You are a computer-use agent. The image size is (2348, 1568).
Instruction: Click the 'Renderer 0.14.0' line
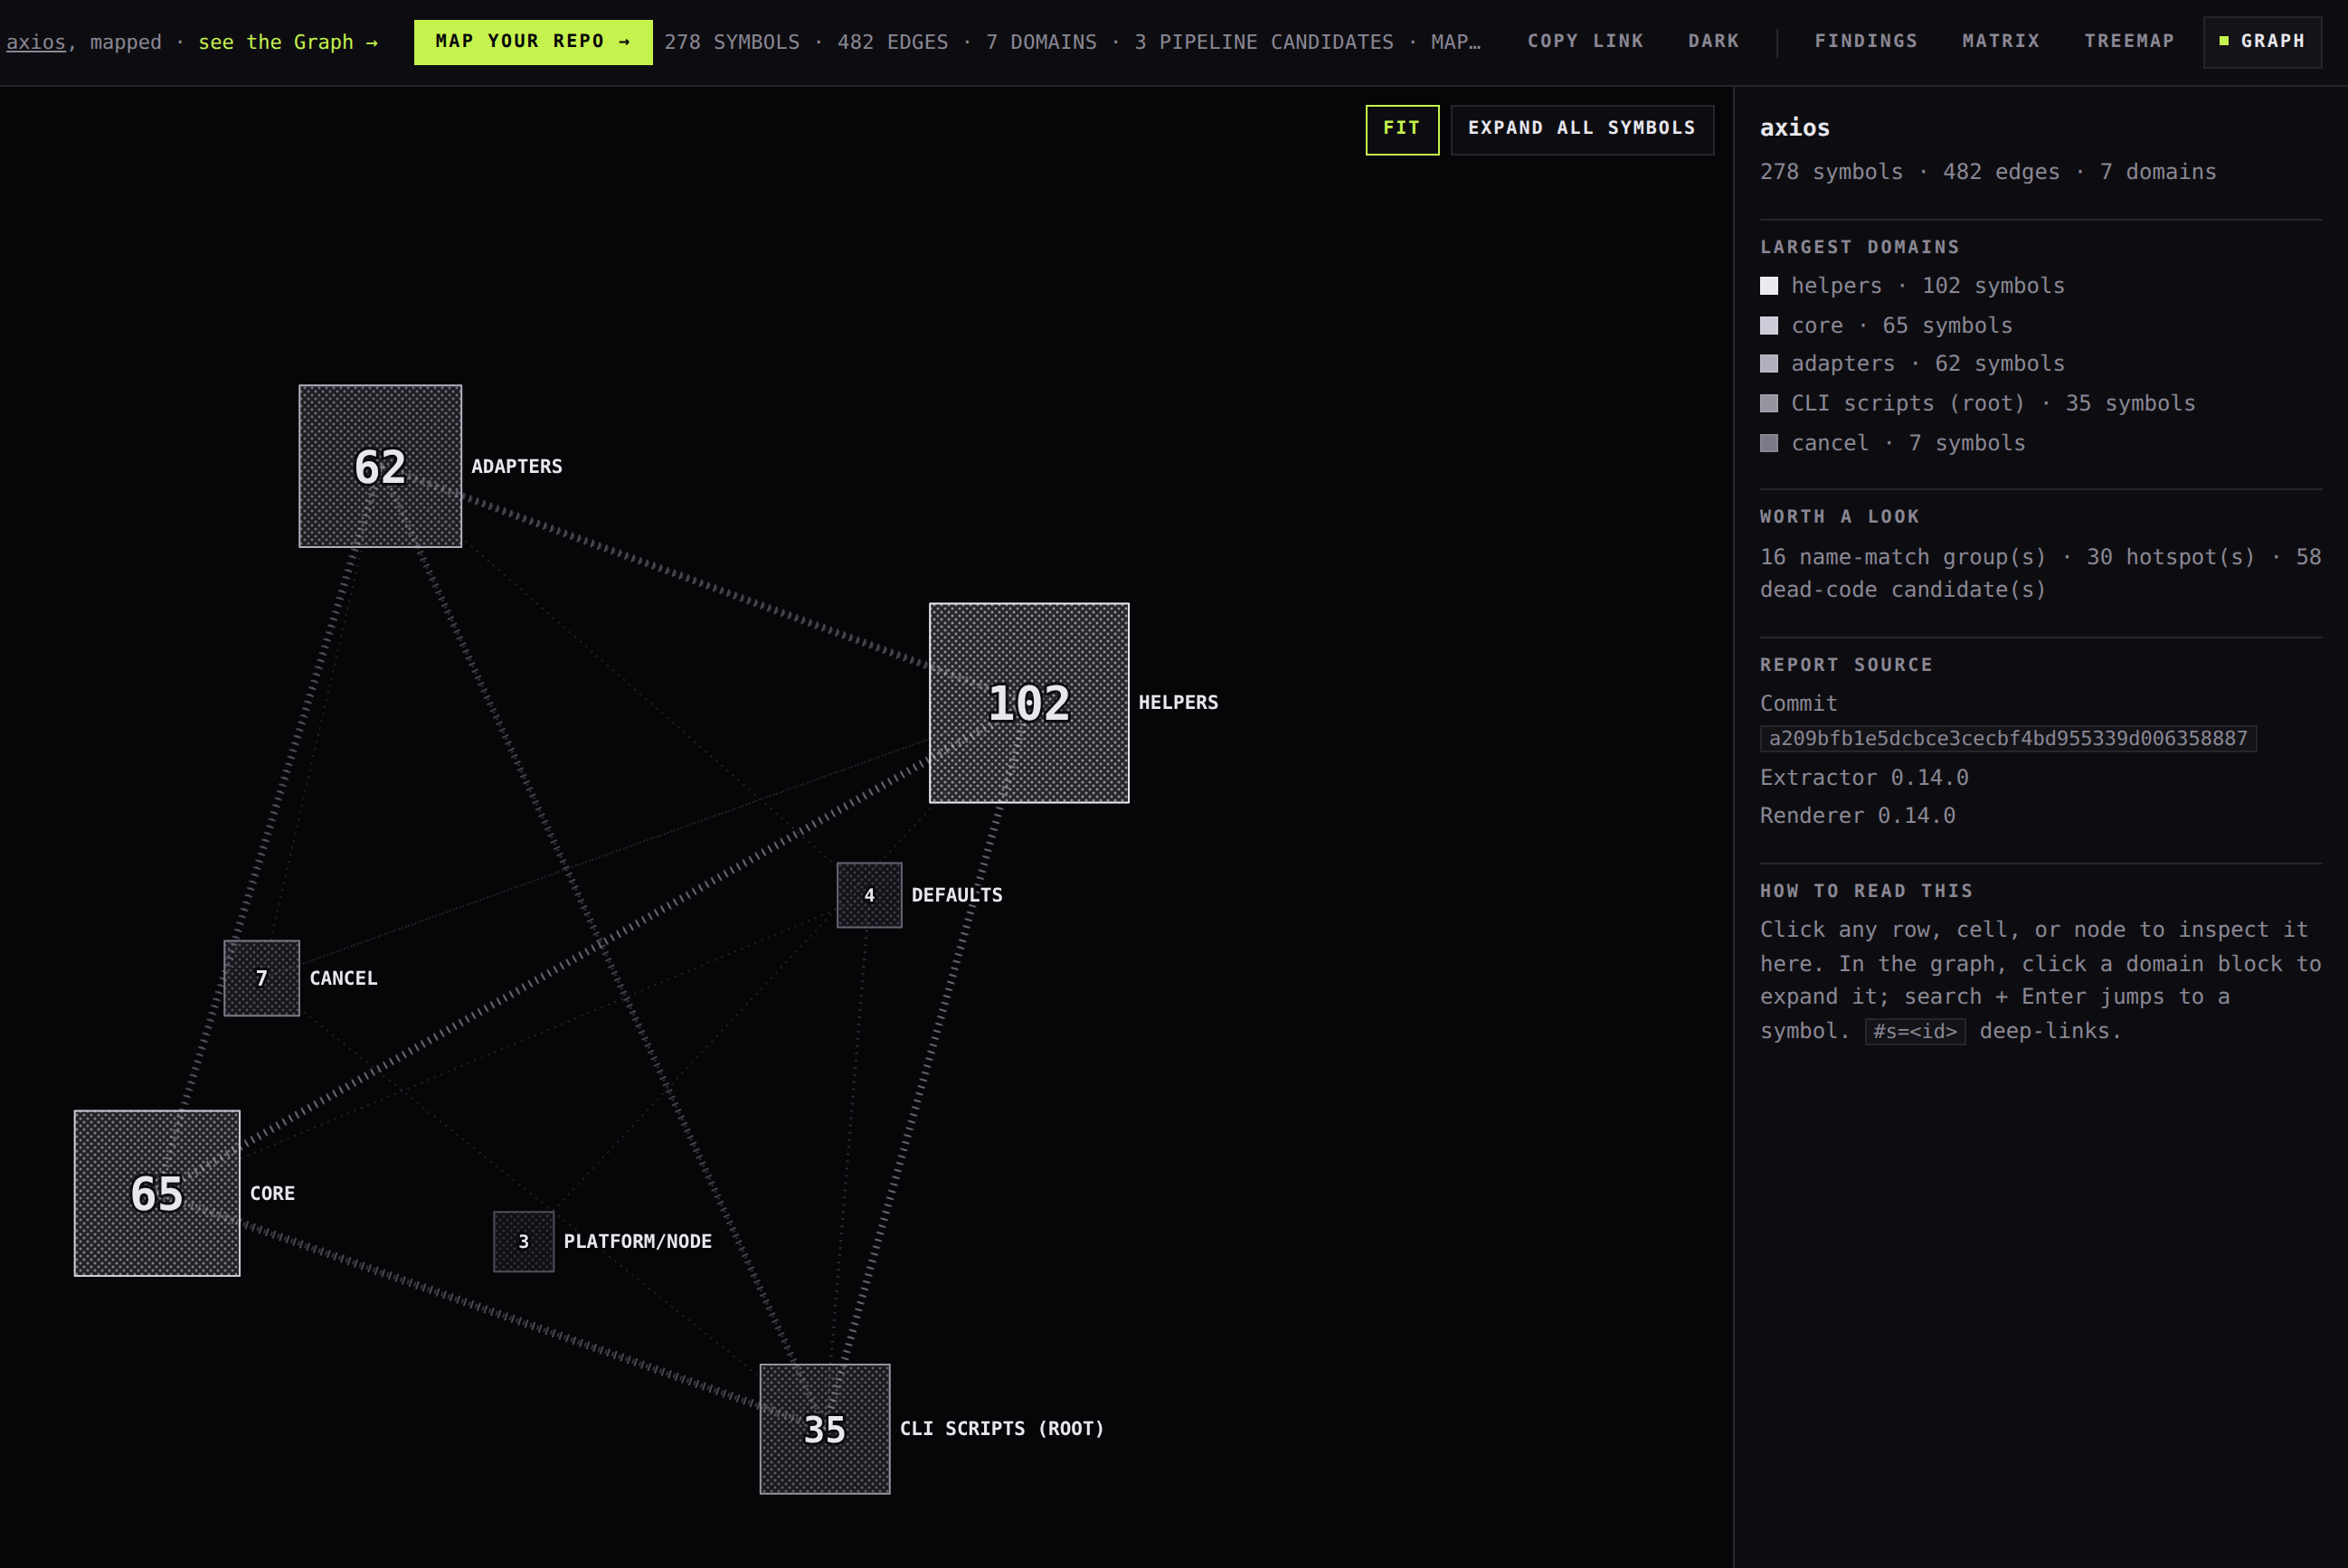click(x=1857, y=816)
